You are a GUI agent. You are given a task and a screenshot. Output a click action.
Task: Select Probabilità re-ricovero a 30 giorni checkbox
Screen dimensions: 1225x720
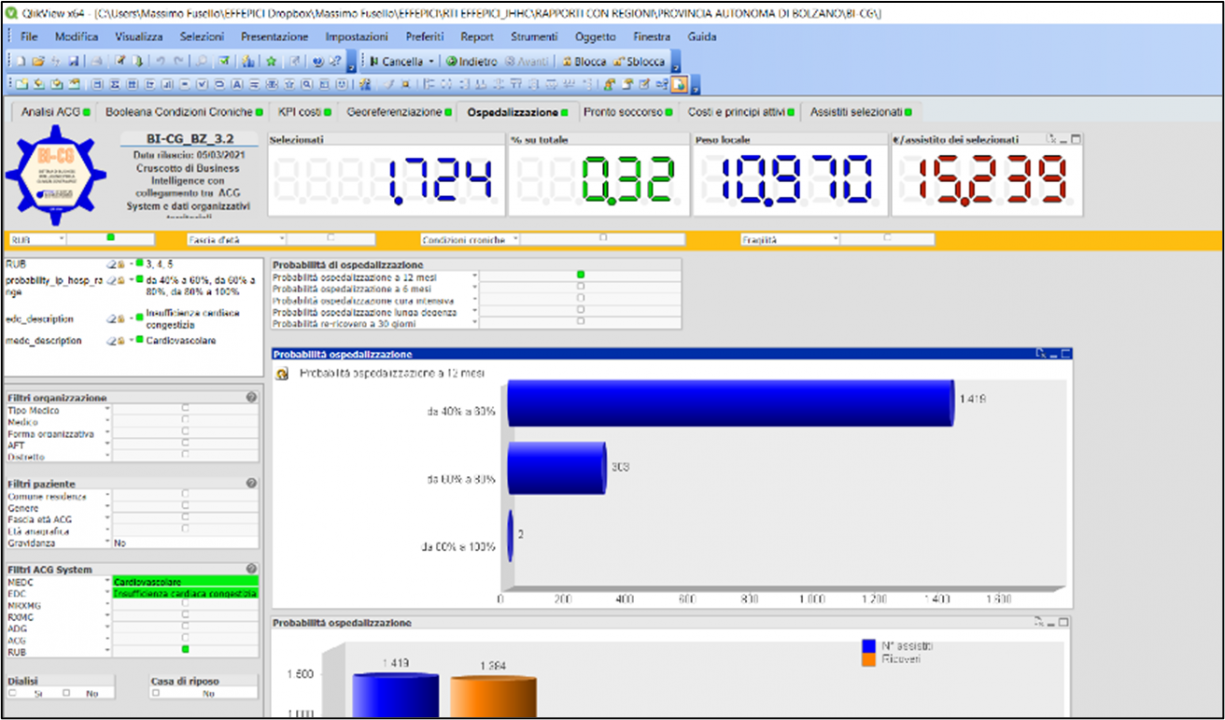[581, 322]
